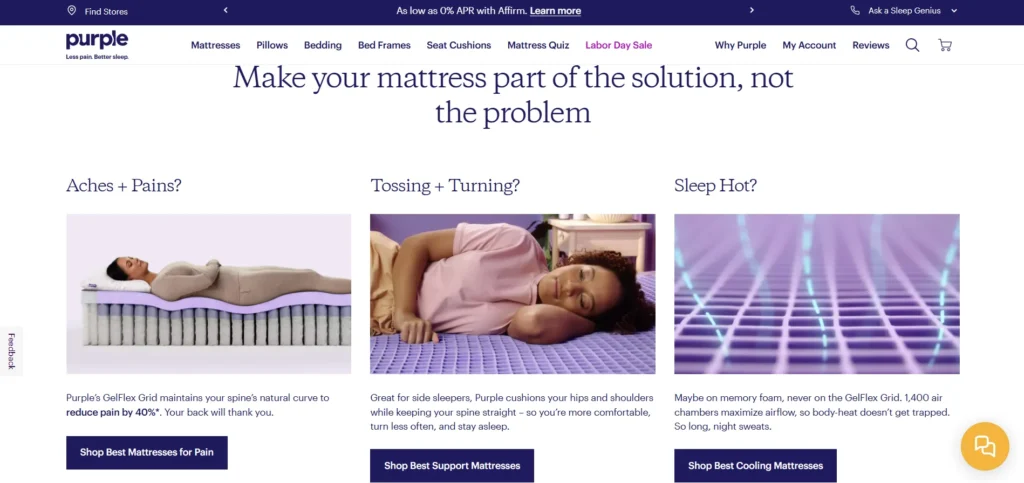This screenshot has height=483, width=1024.
Task: Show previous promo with left arrow
Action: click(225, 10)
